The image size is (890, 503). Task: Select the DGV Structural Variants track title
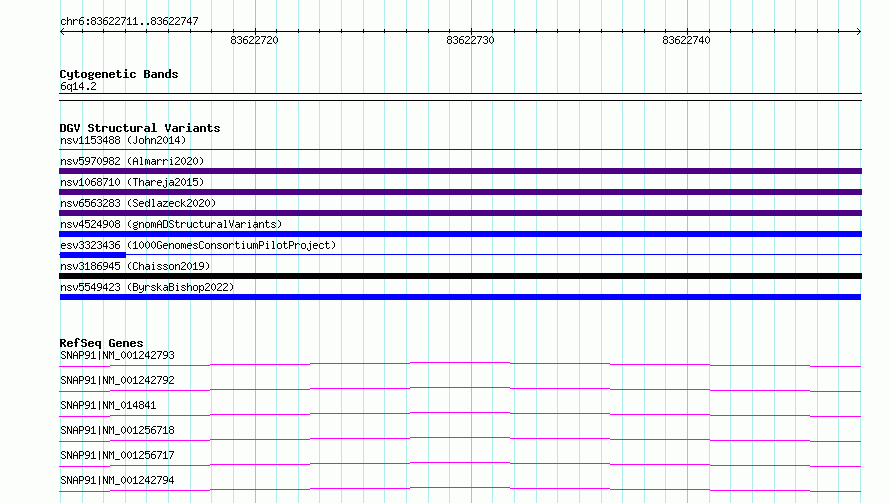pos(140,128)
